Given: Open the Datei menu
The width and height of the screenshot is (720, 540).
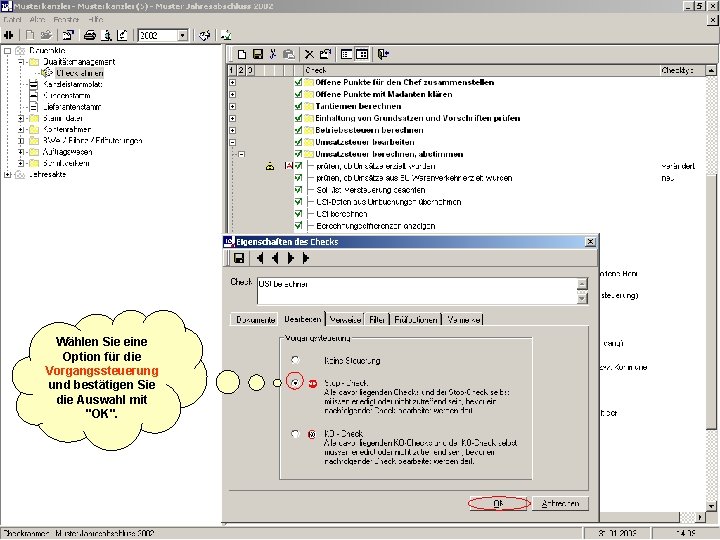Looking at the screenshot, I should coord(12,19).
